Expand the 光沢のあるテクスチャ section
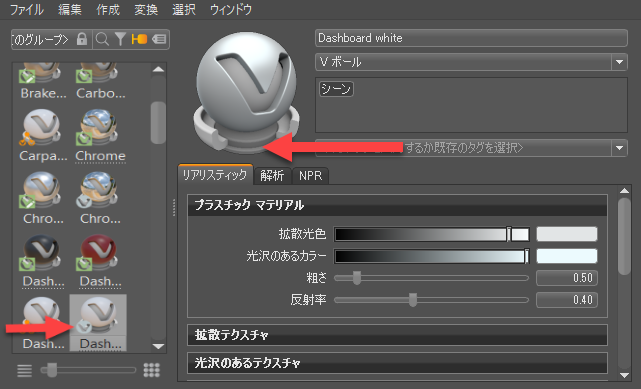The height and width of the screenshot is (389, 641). coord(397,363)
